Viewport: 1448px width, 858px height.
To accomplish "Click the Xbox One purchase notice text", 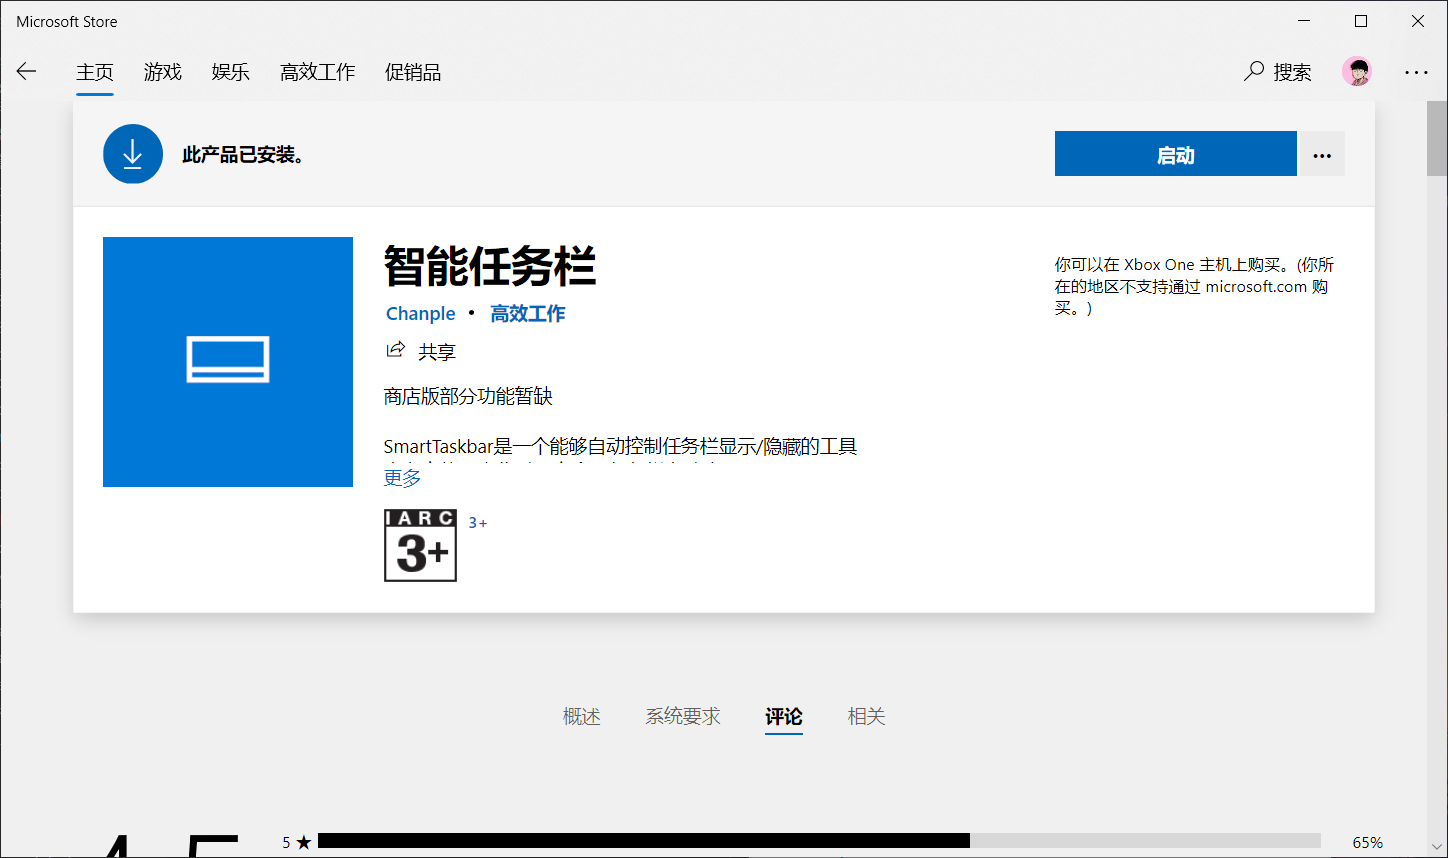I will 1195,286.
